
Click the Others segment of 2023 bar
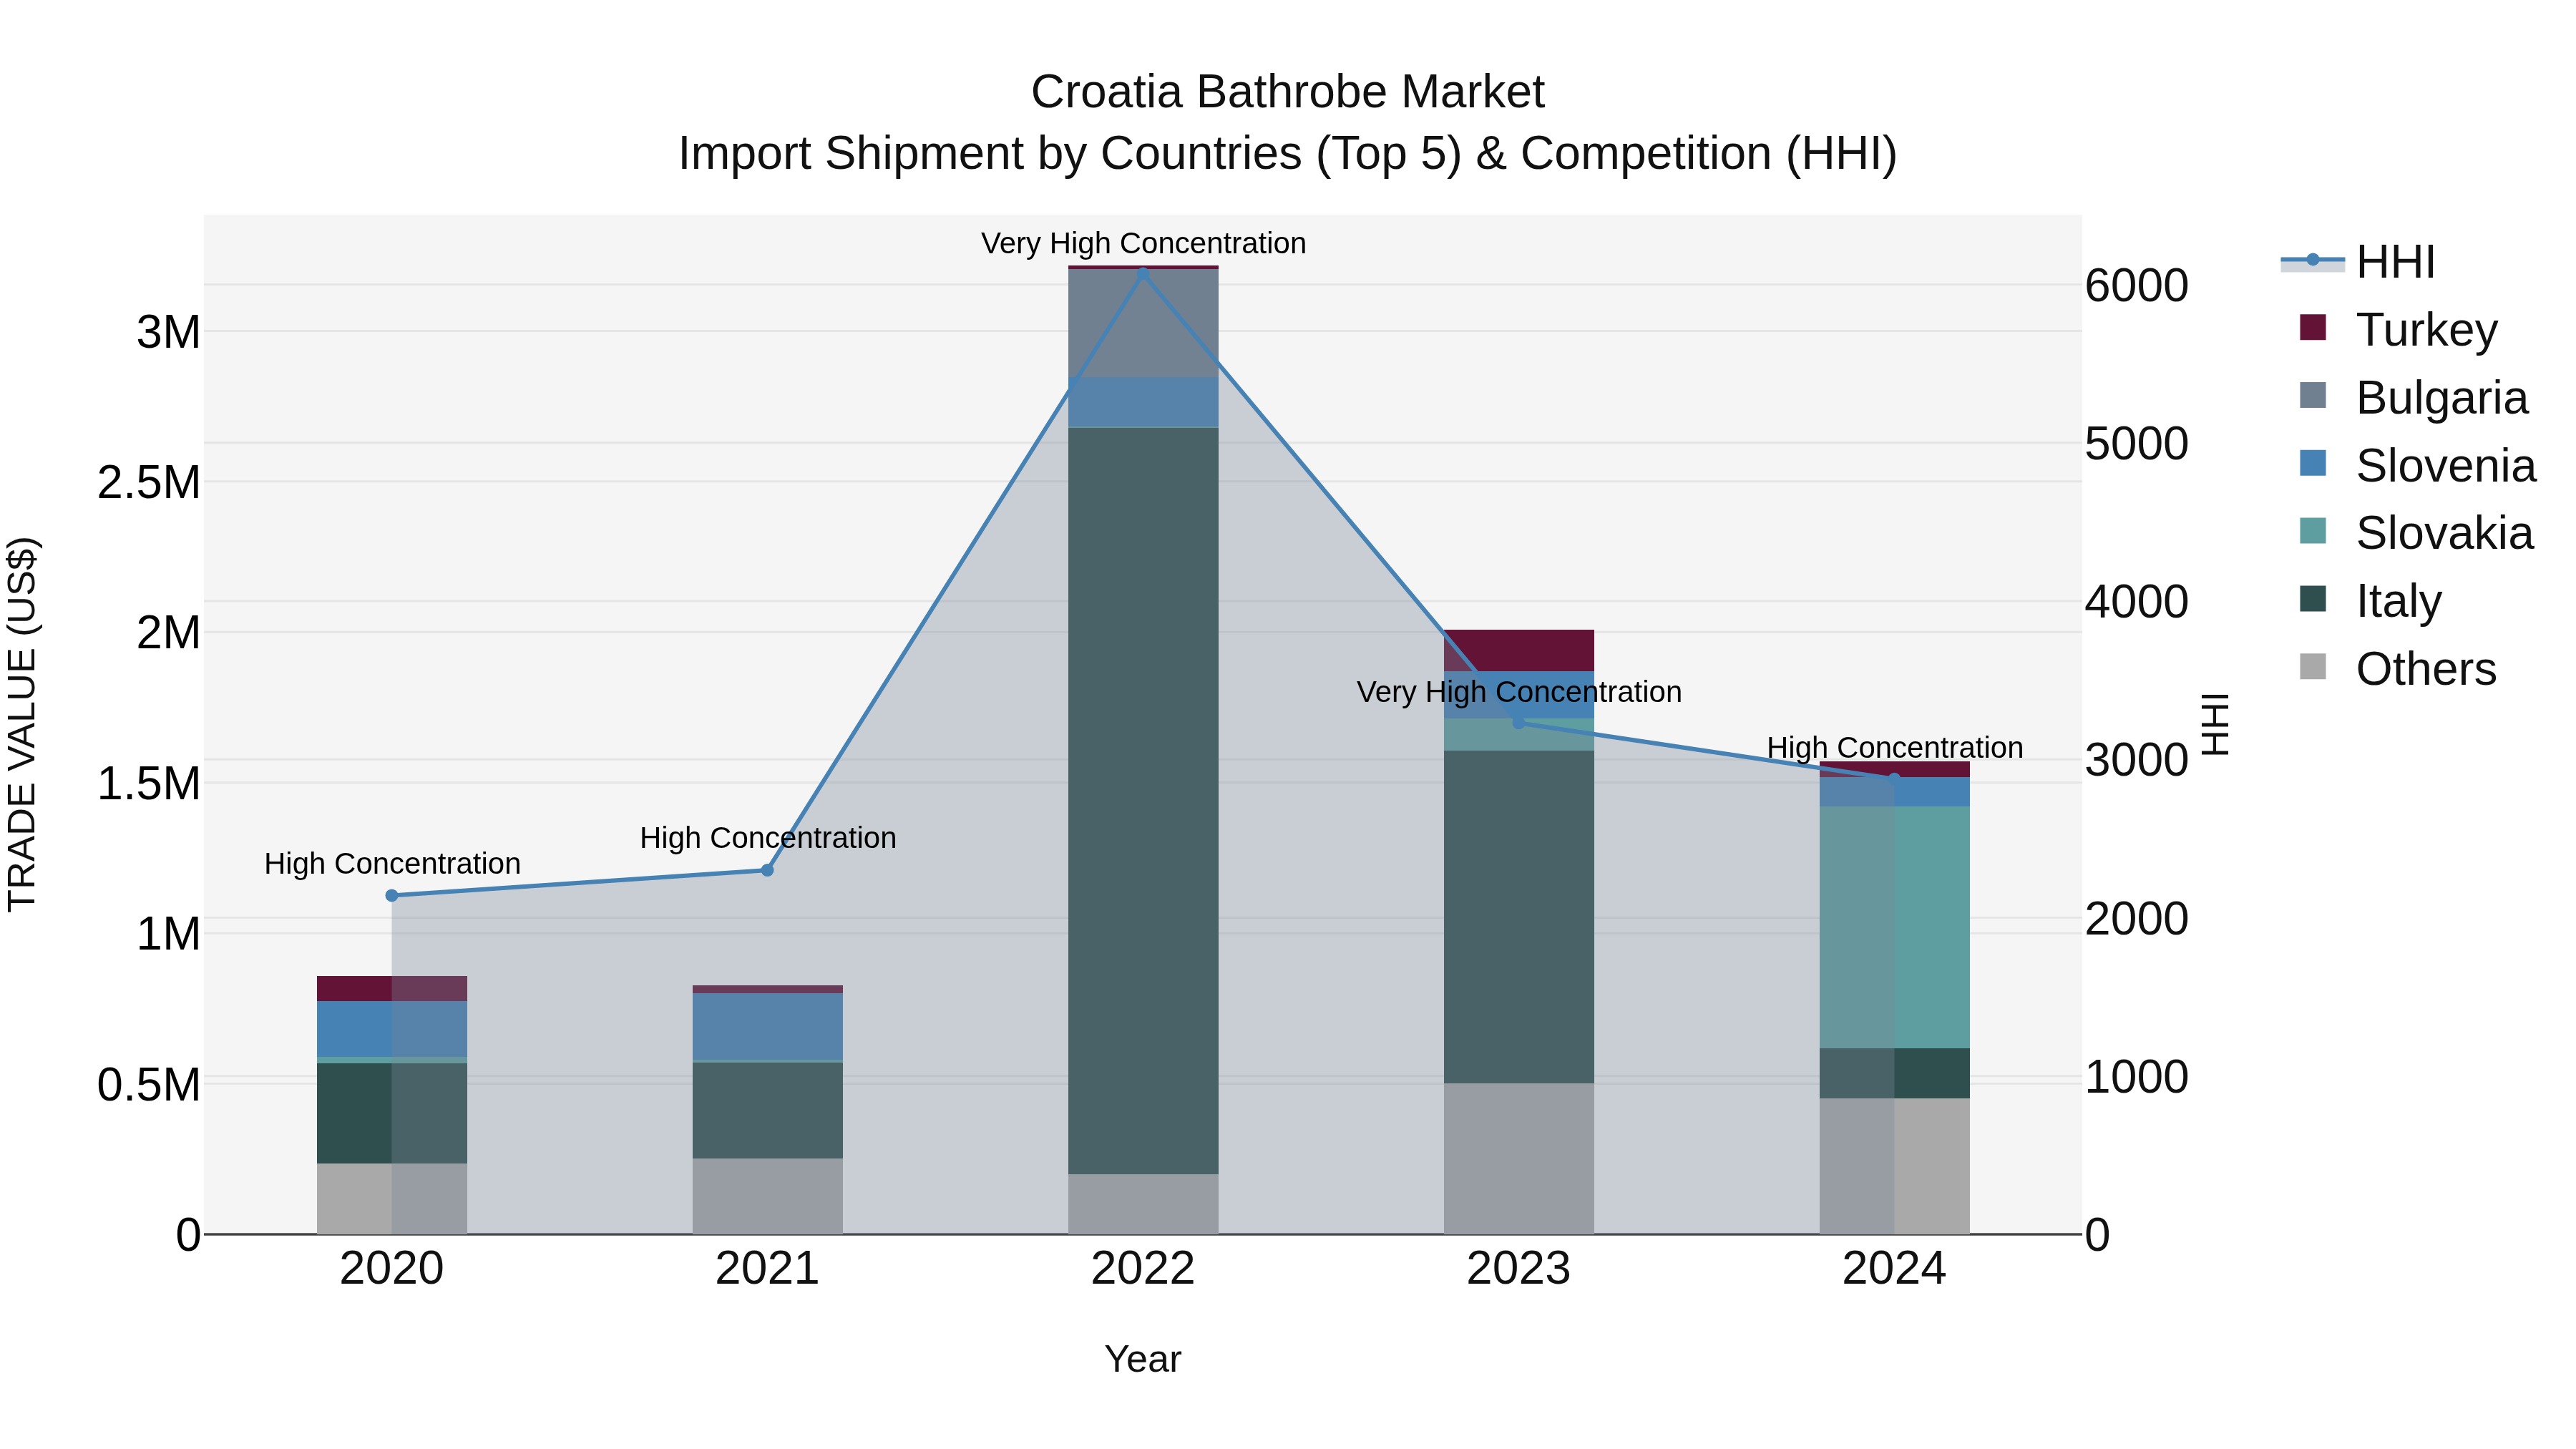click(1519, 1158)
